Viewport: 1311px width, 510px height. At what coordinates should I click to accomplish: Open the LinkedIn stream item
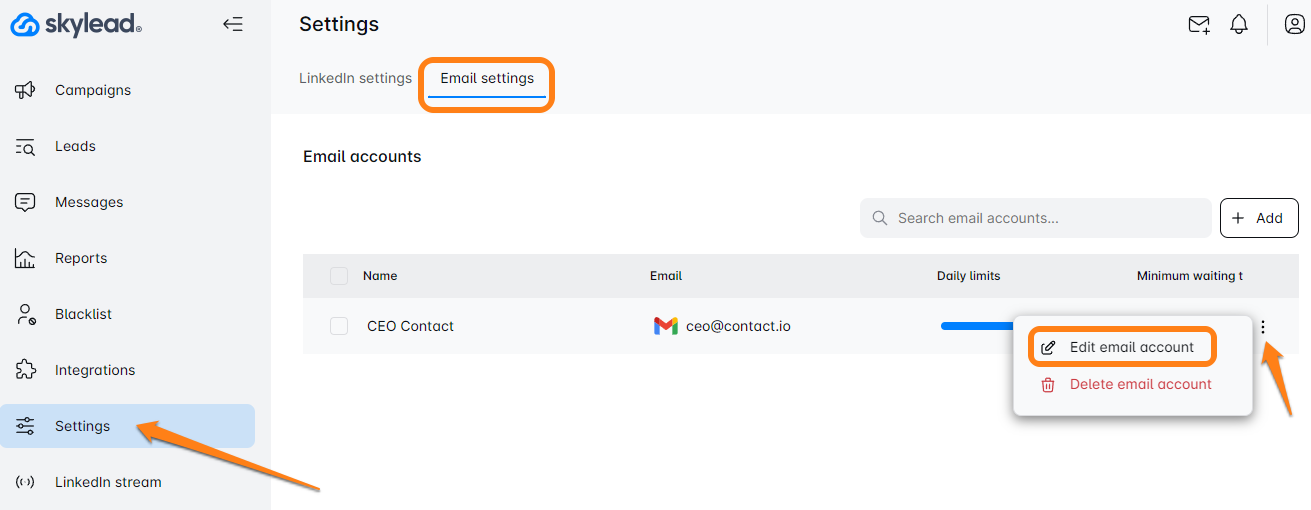pos(107,482)
